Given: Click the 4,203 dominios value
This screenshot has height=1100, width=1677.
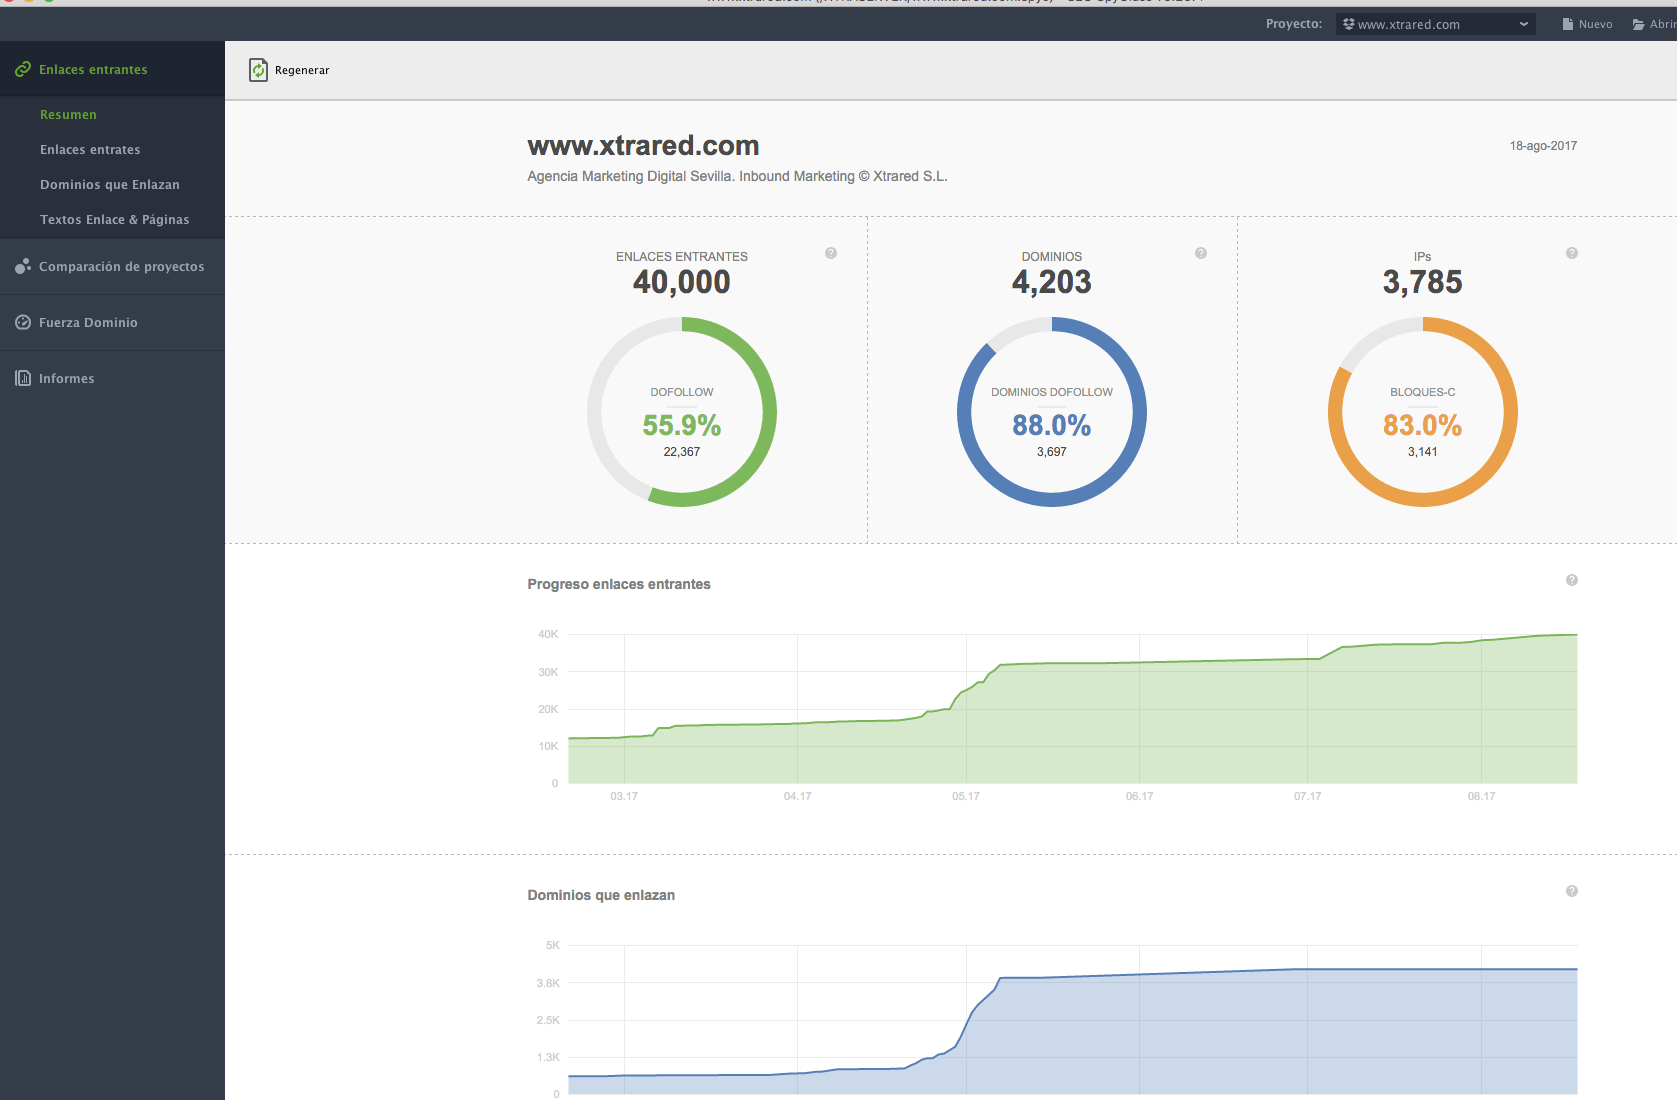Looking at the screenshot, I should click(1052, 282).
